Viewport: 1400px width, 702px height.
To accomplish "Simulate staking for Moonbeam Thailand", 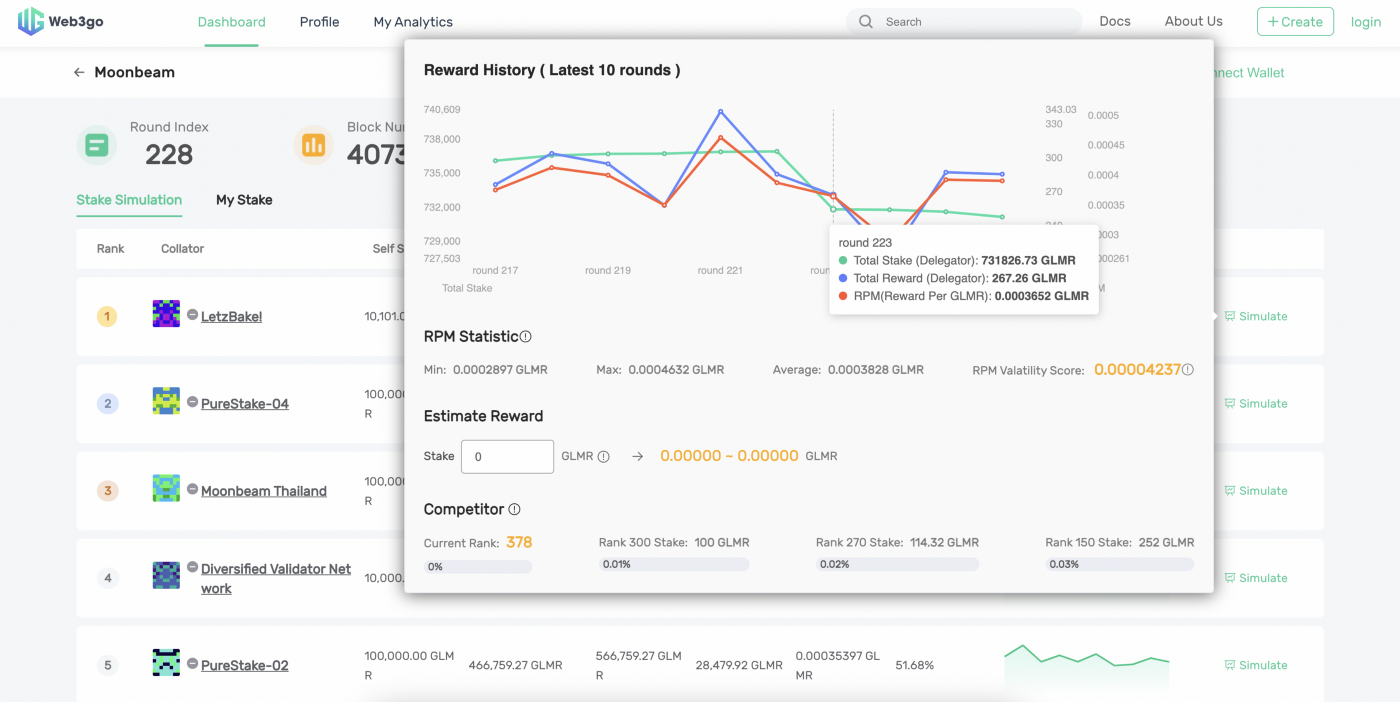I will point(1256,491).
